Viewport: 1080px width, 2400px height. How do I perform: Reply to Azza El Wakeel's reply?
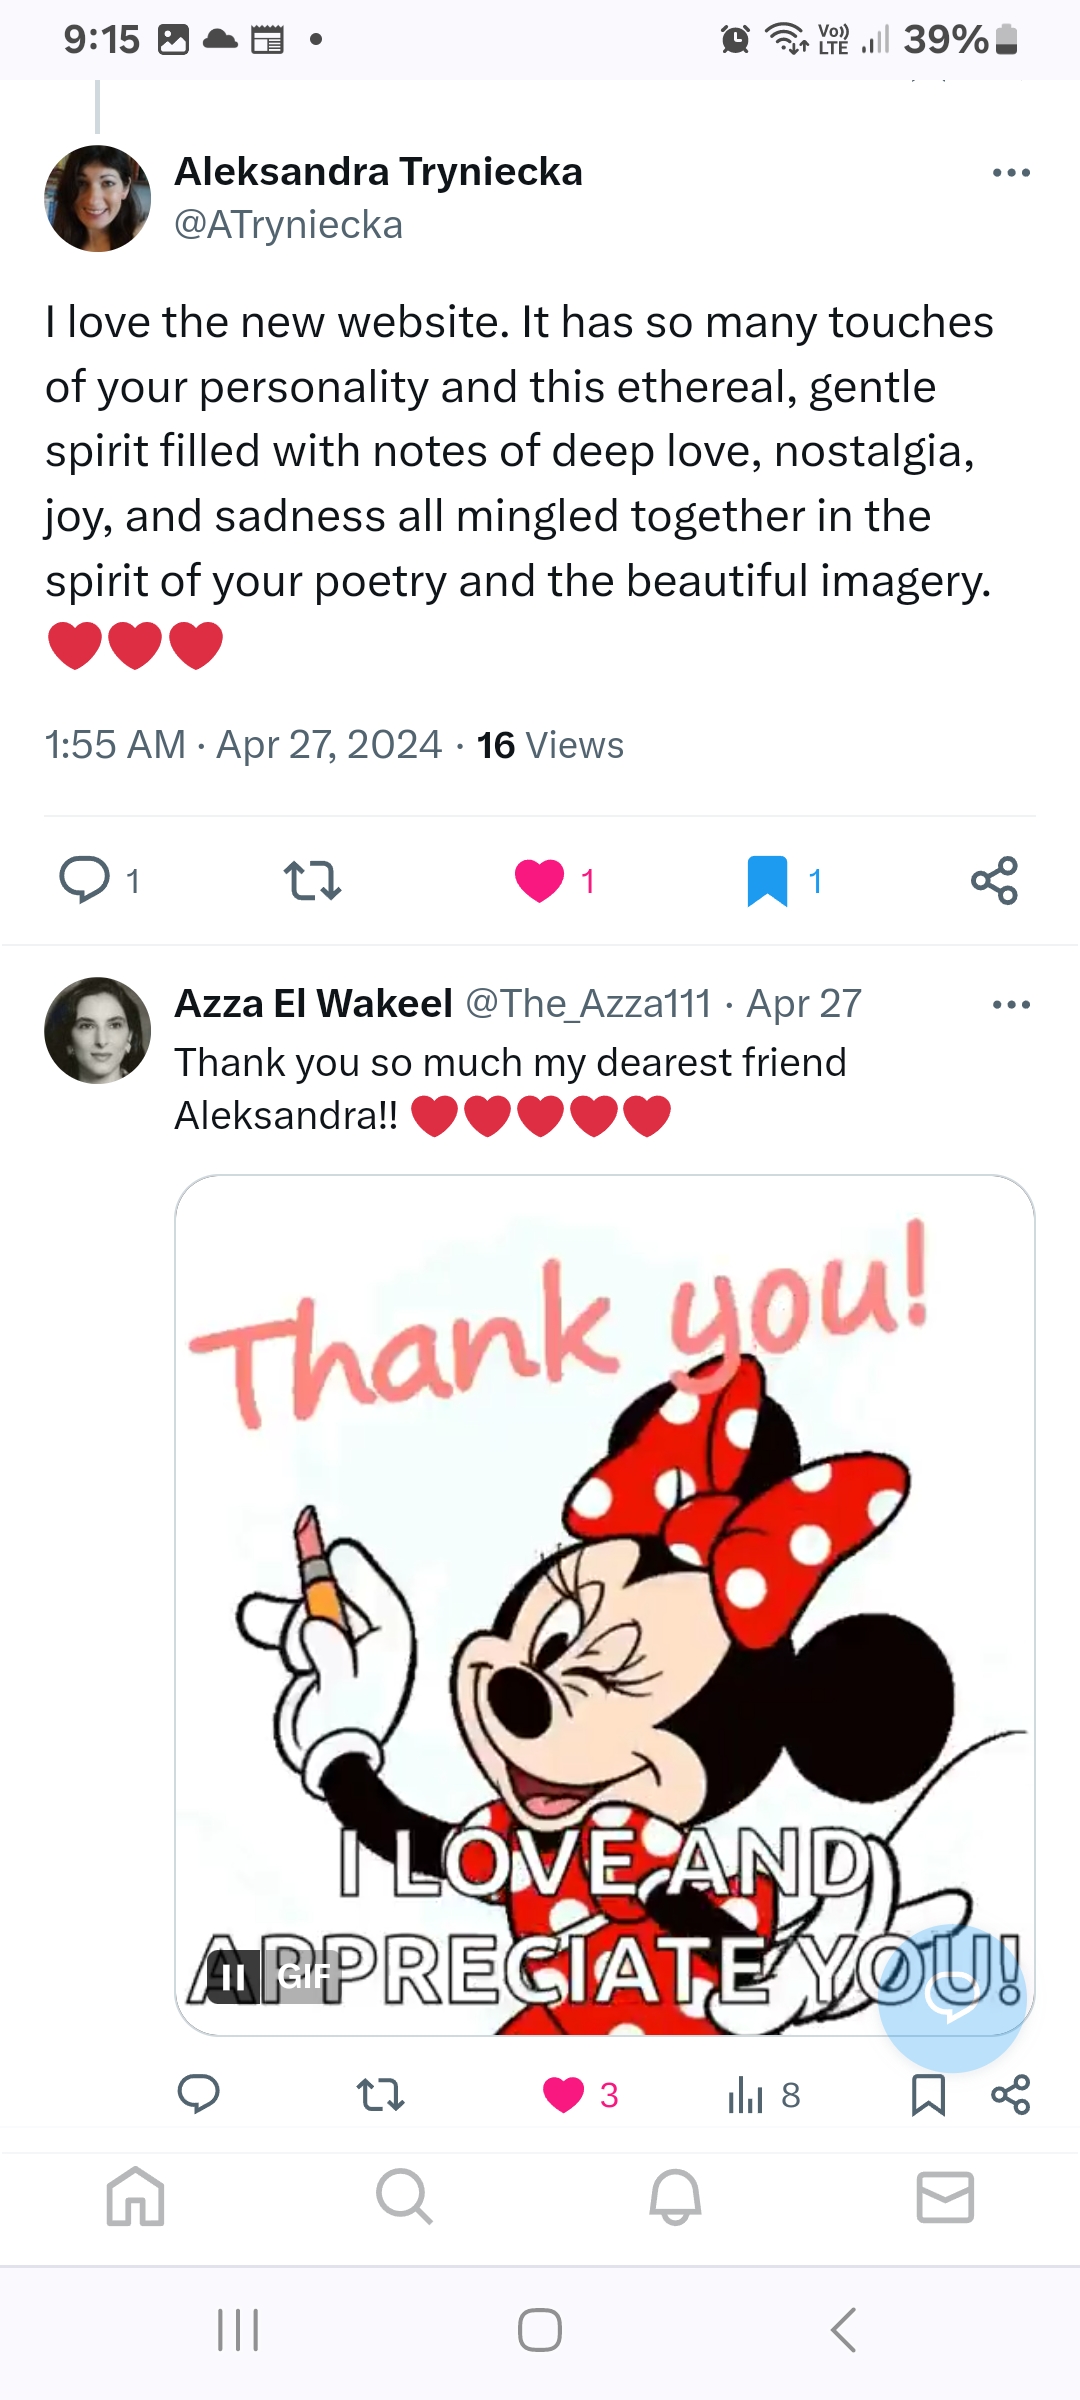(198, 2093)
